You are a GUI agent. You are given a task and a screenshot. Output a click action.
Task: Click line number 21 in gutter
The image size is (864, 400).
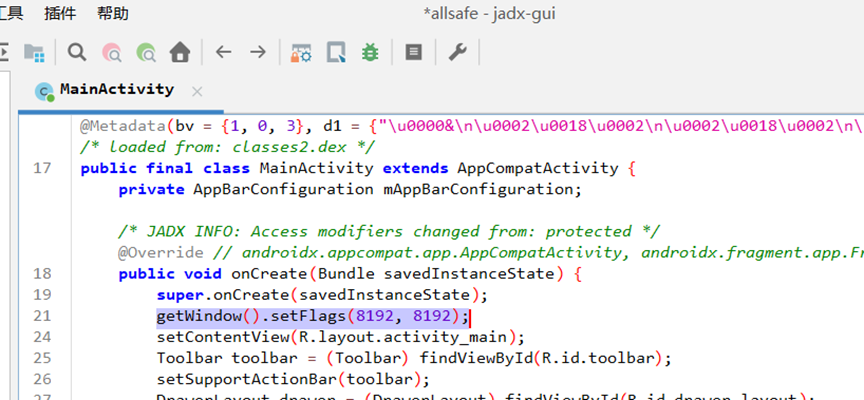(x=42, y=316)
